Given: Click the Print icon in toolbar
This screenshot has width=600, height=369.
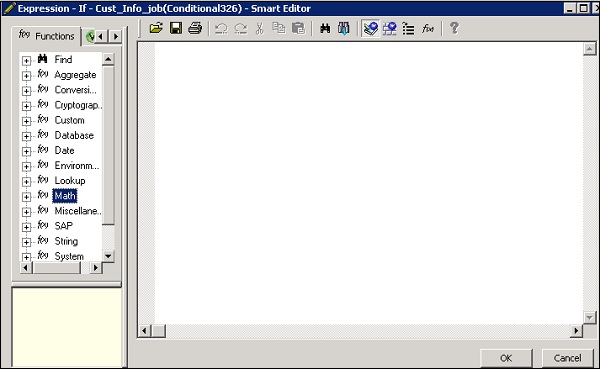Looking at the screenshot, I should [195, 28].
